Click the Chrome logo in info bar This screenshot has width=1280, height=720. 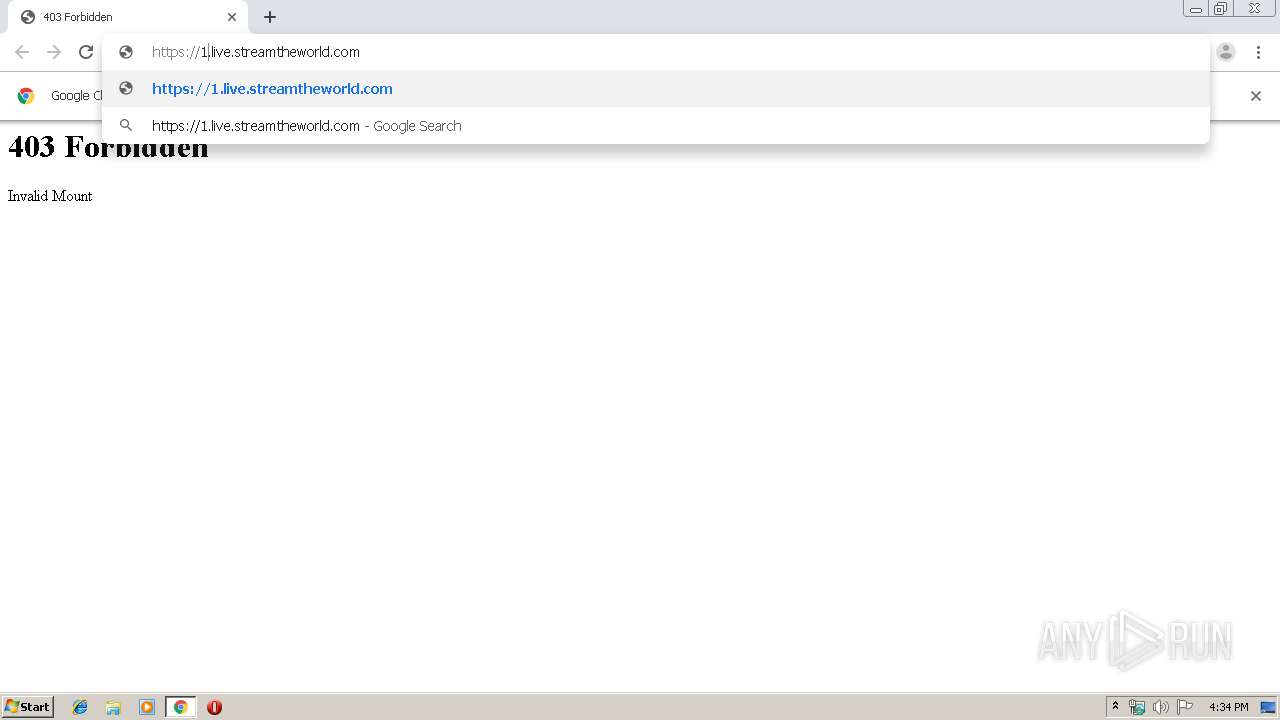(x=26, y=96)
